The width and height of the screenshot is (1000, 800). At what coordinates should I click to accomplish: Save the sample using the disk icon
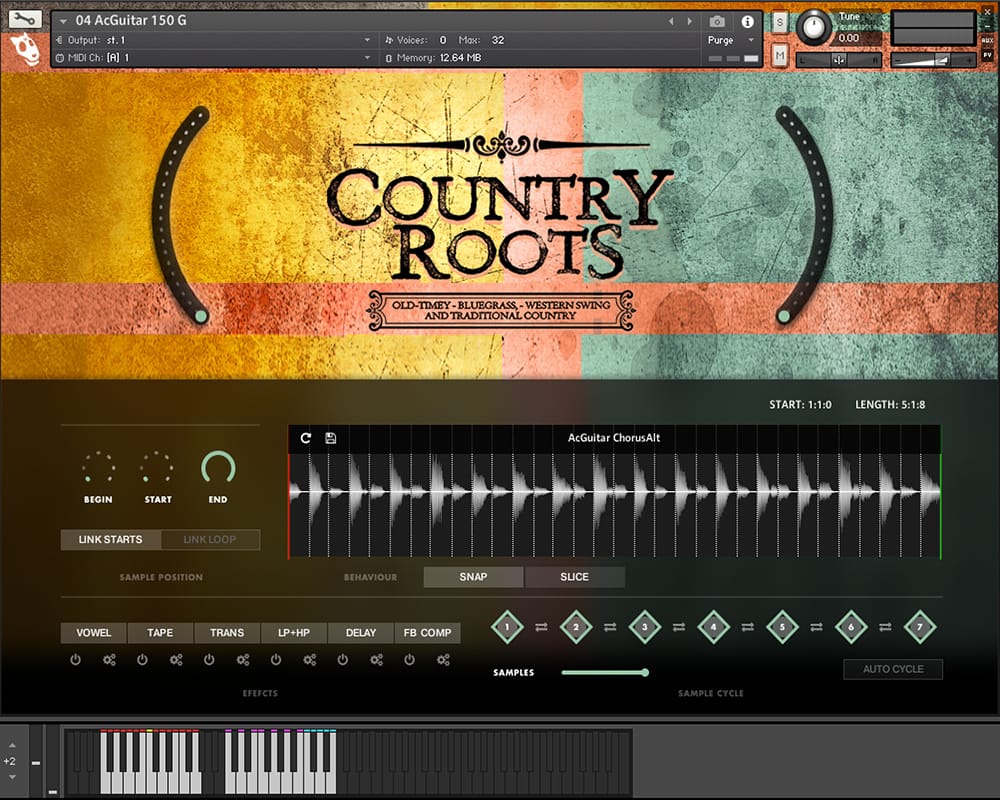tap(331, 438)
